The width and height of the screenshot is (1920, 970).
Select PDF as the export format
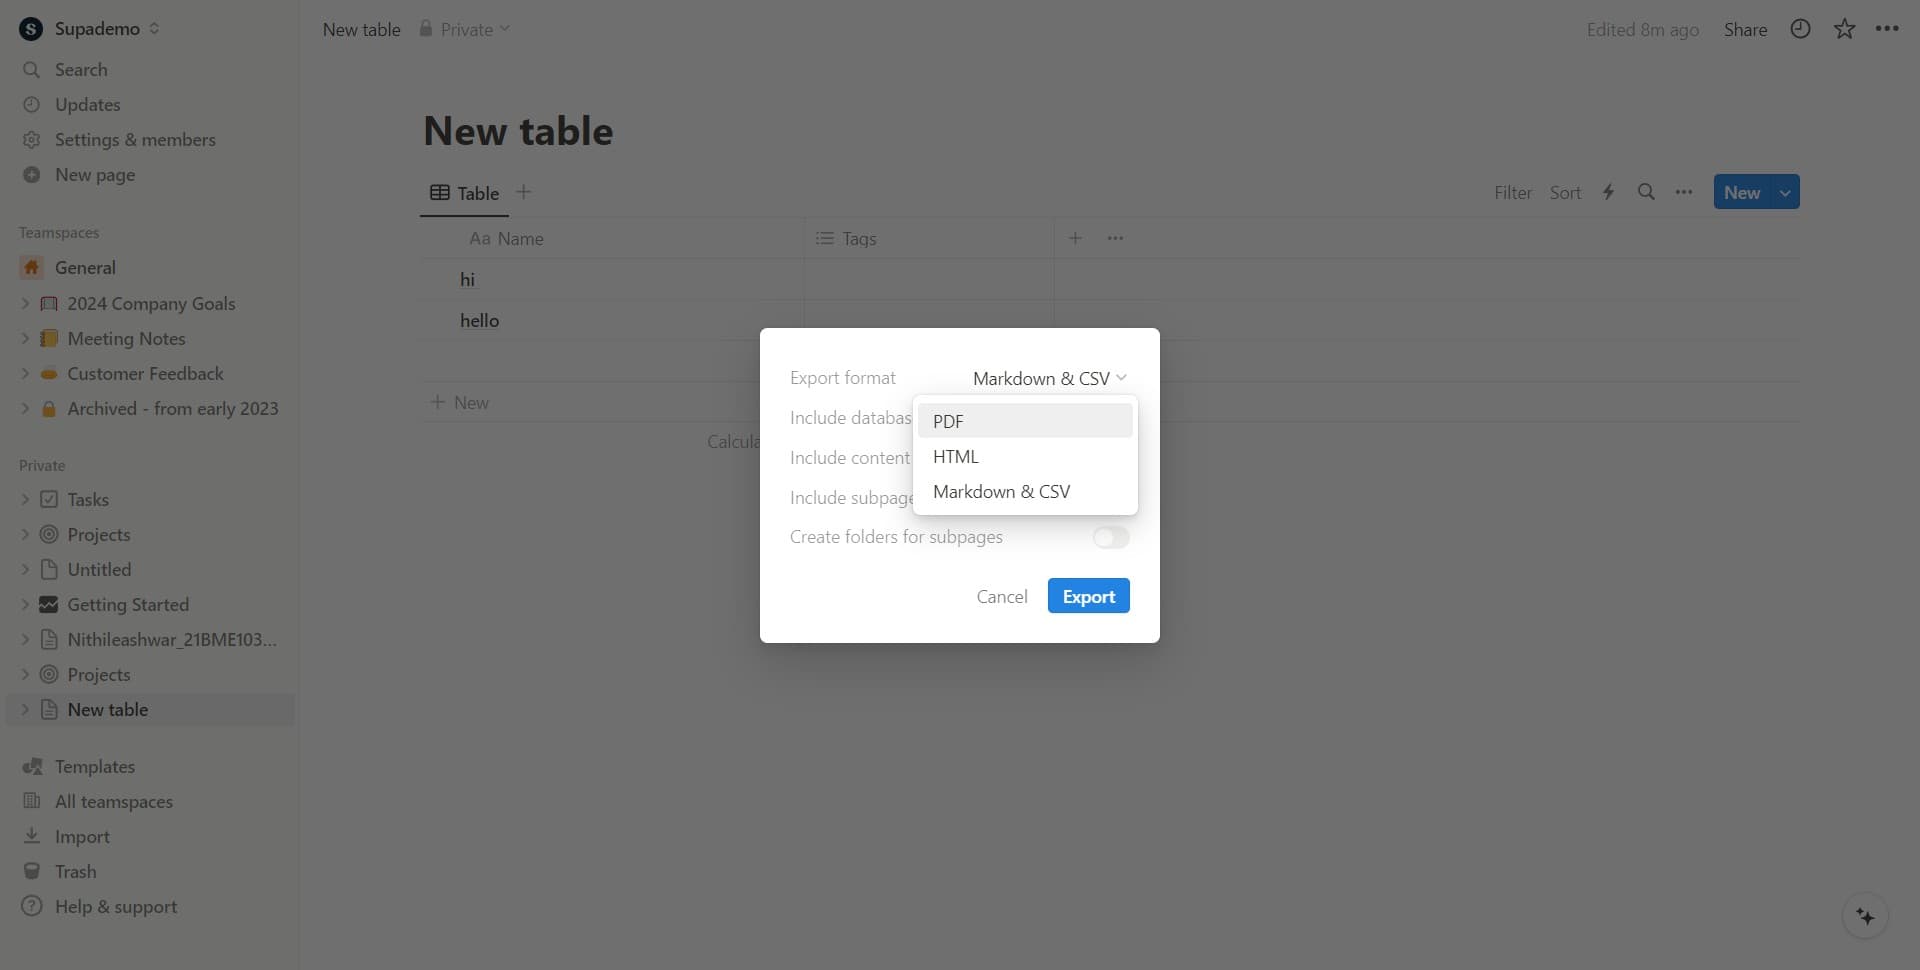[947, 420]
